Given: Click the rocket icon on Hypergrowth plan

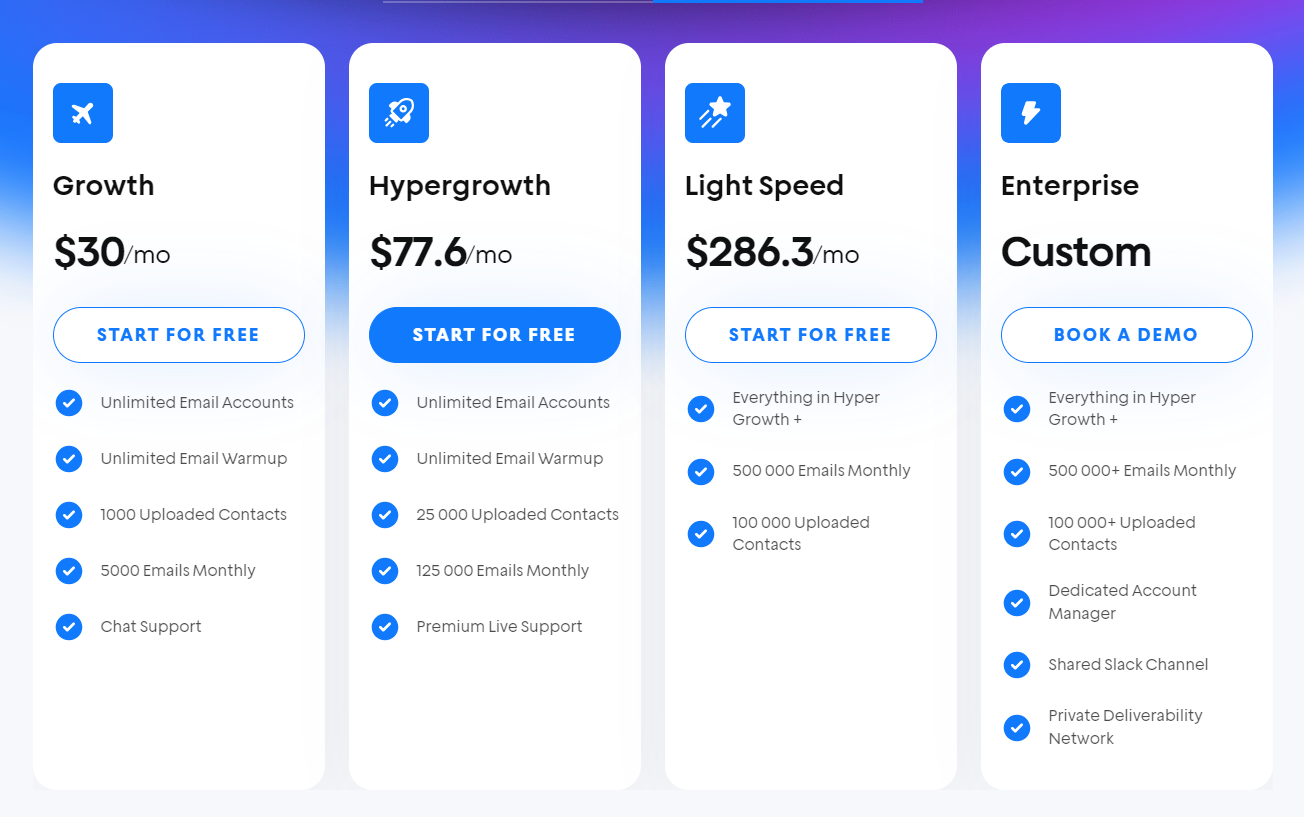Looking at the screenshot, I should 399,113.
